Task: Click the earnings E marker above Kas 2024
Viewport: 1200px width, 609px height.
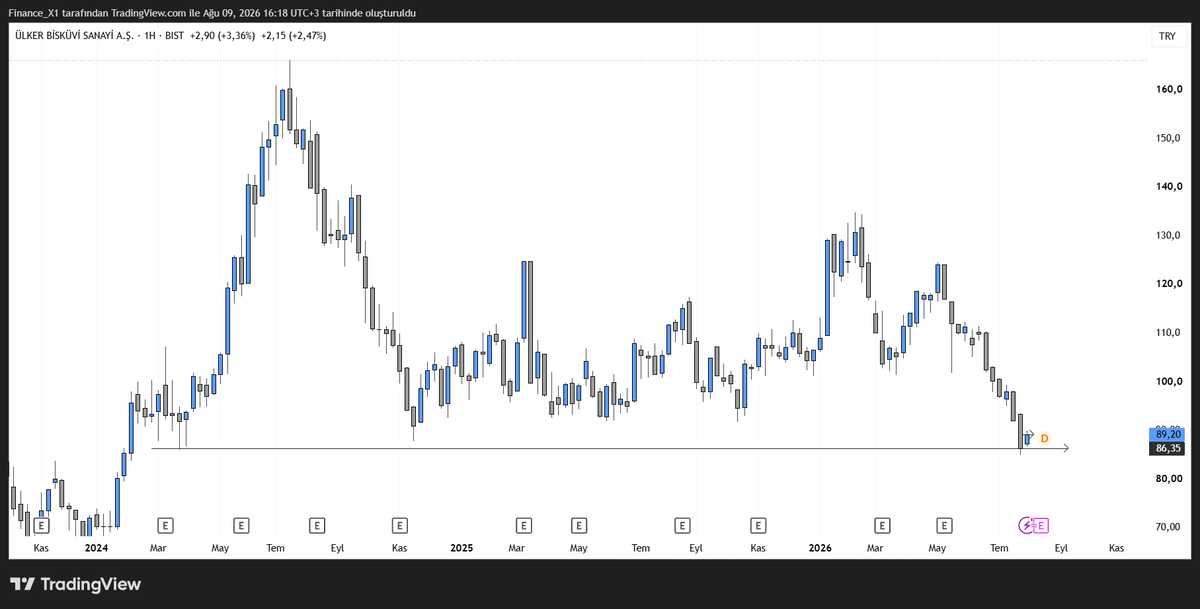Action: pos(399,524)
